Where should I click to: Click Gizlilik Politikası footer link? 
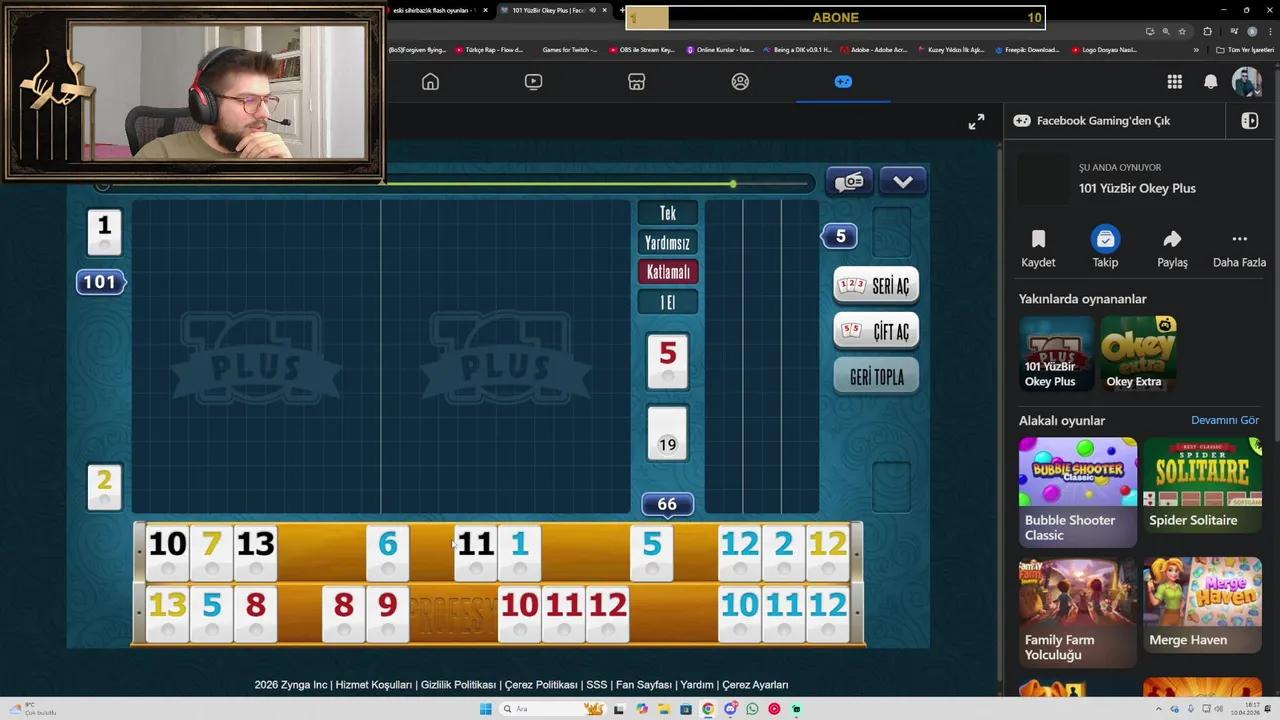[458, 685]
